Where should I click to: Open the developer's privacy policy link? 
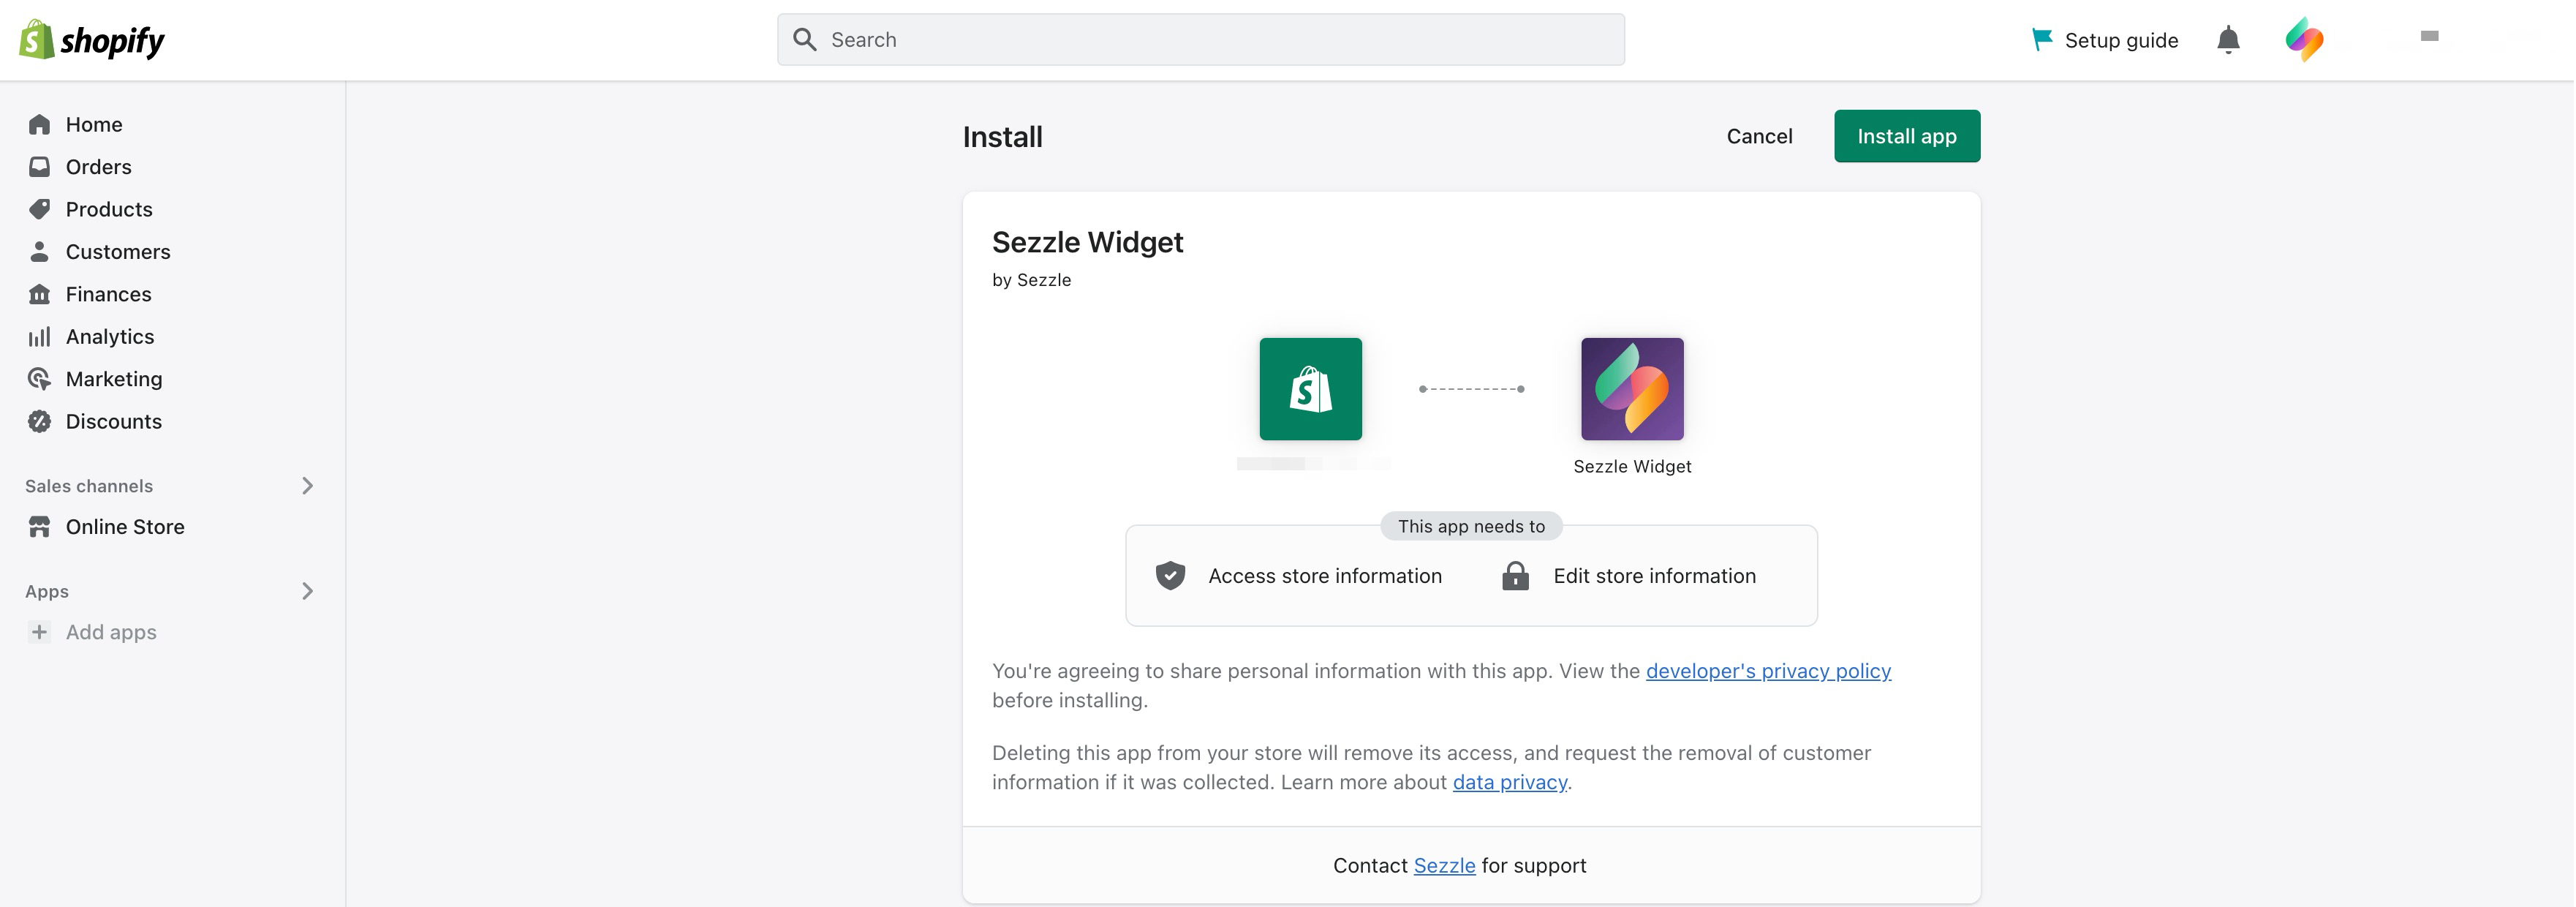click(x=1768, y=671)
